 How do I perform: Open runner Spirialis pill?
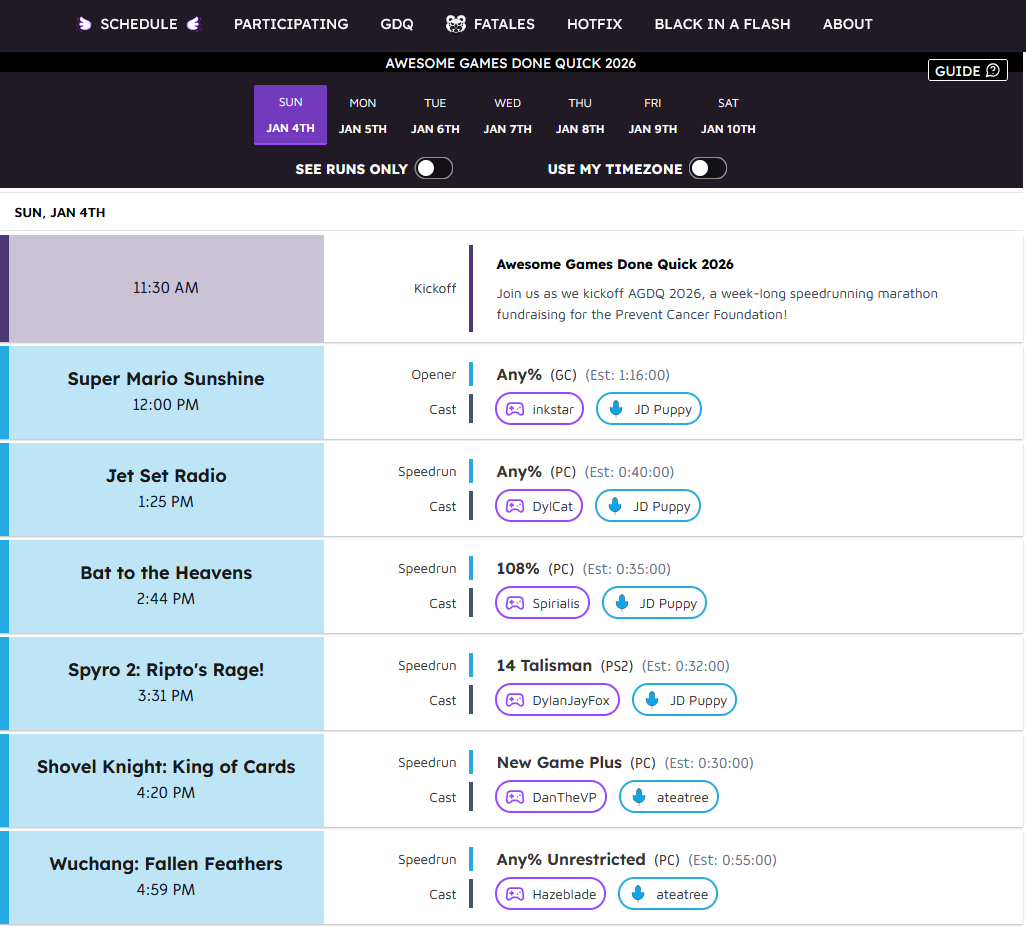[542, 603]
